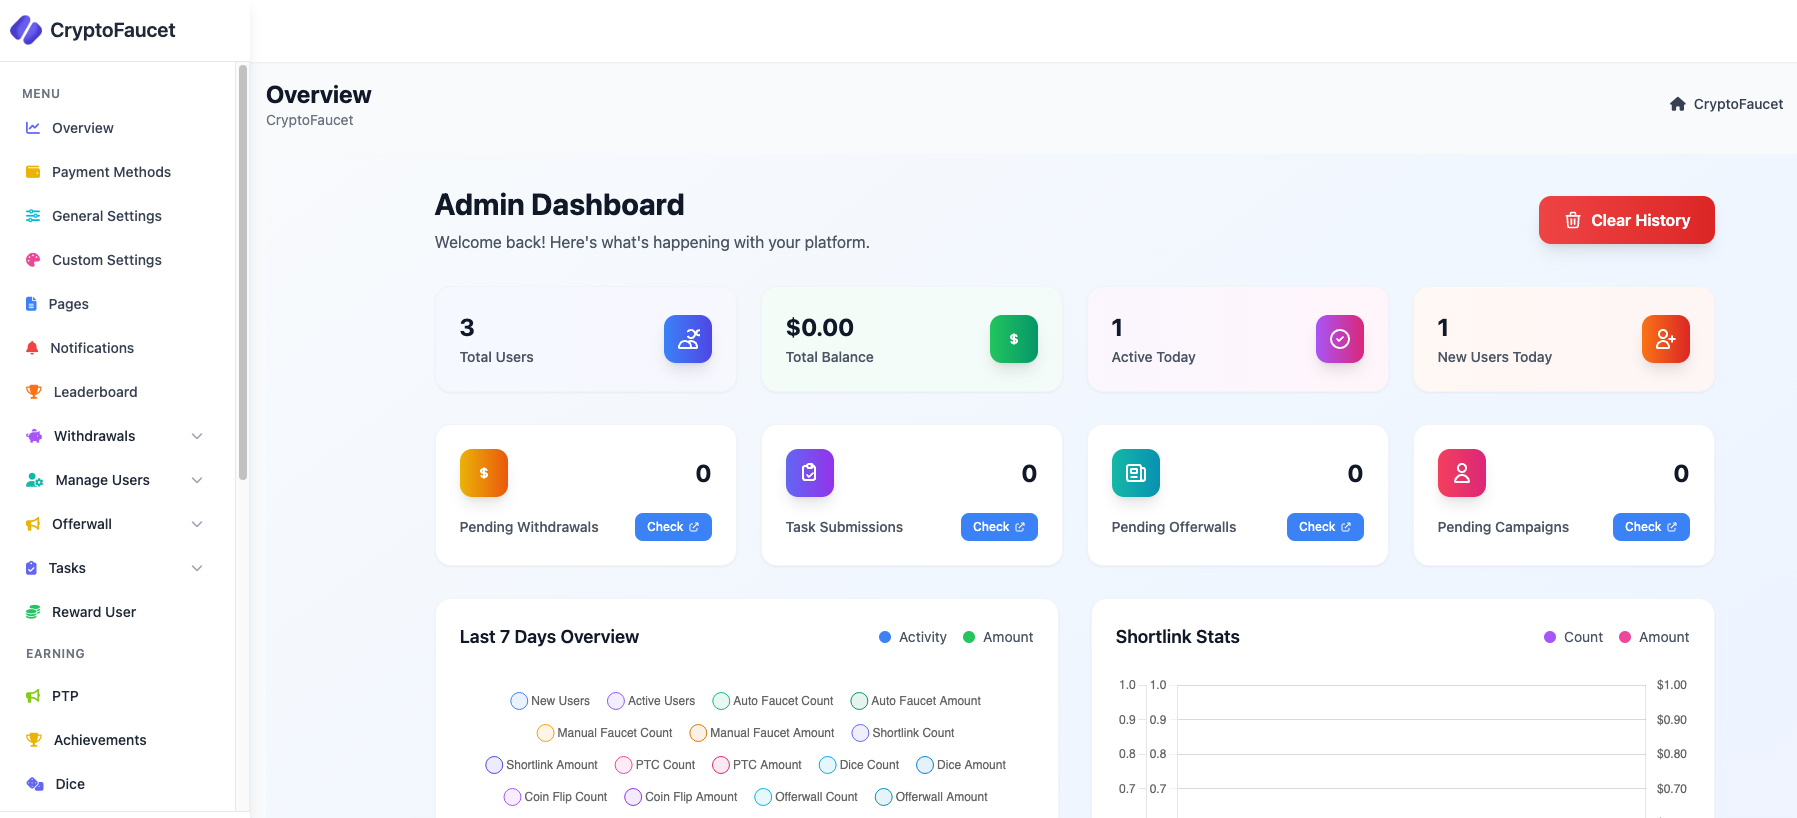Click the purple Count legend dot
This screenshot has width=1797, height=818.
click(x=1550, y=637)
